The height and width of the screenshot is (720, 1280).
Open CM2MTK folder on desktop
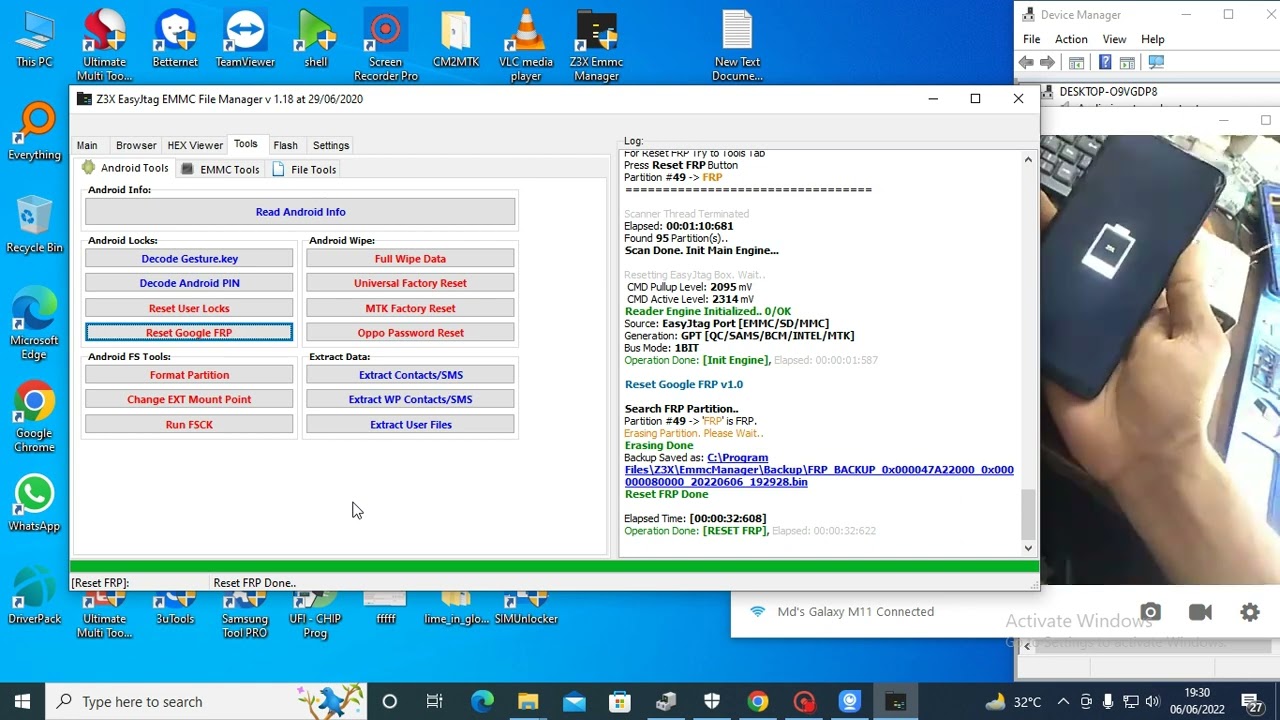click(456, 40)
